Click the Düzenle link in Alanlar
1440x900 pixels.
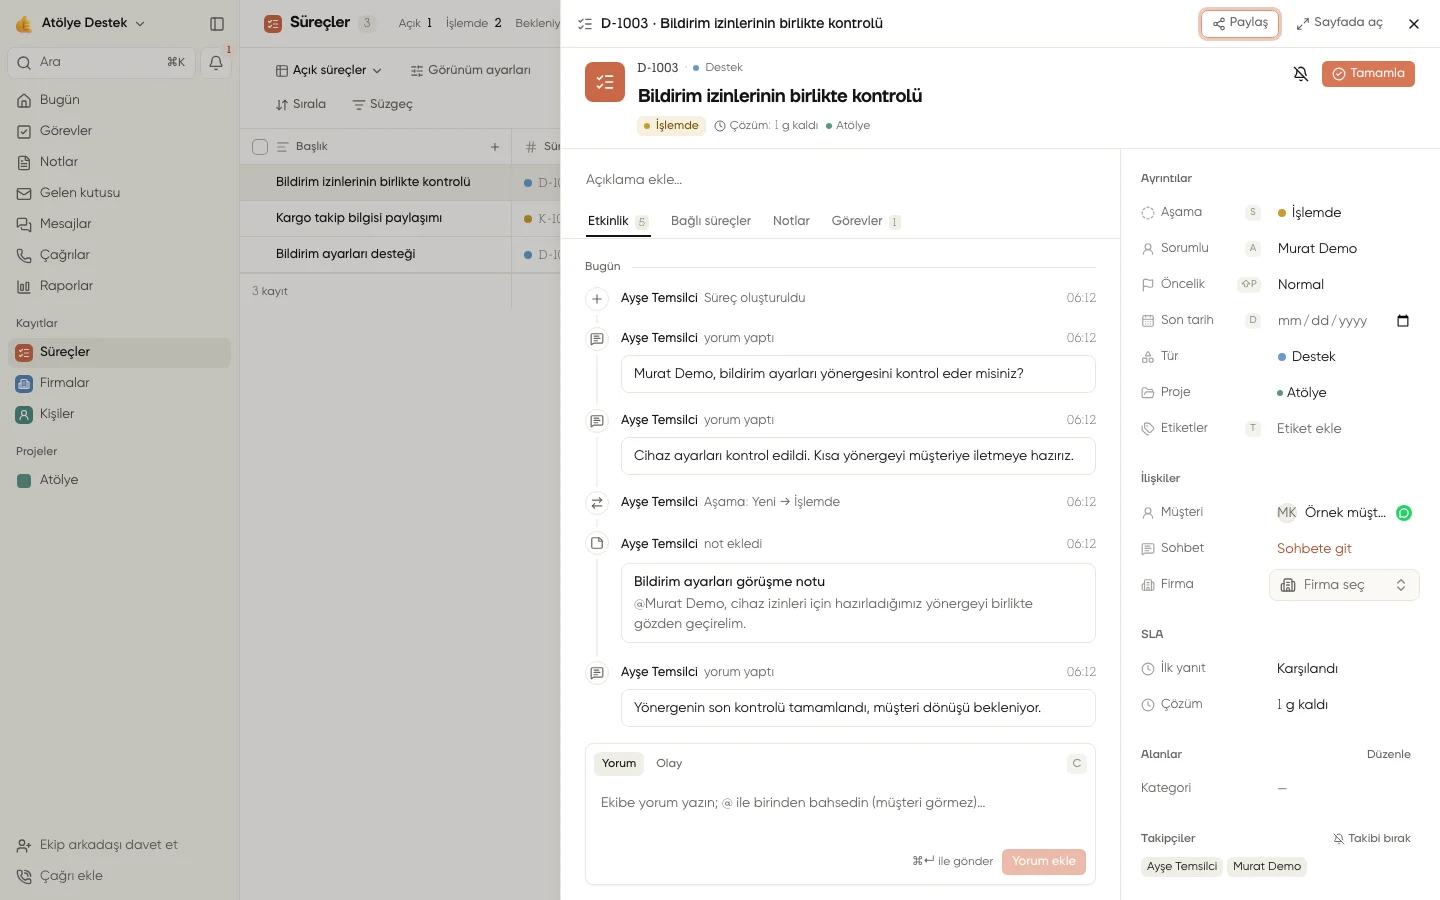(x=1389, y=755)
